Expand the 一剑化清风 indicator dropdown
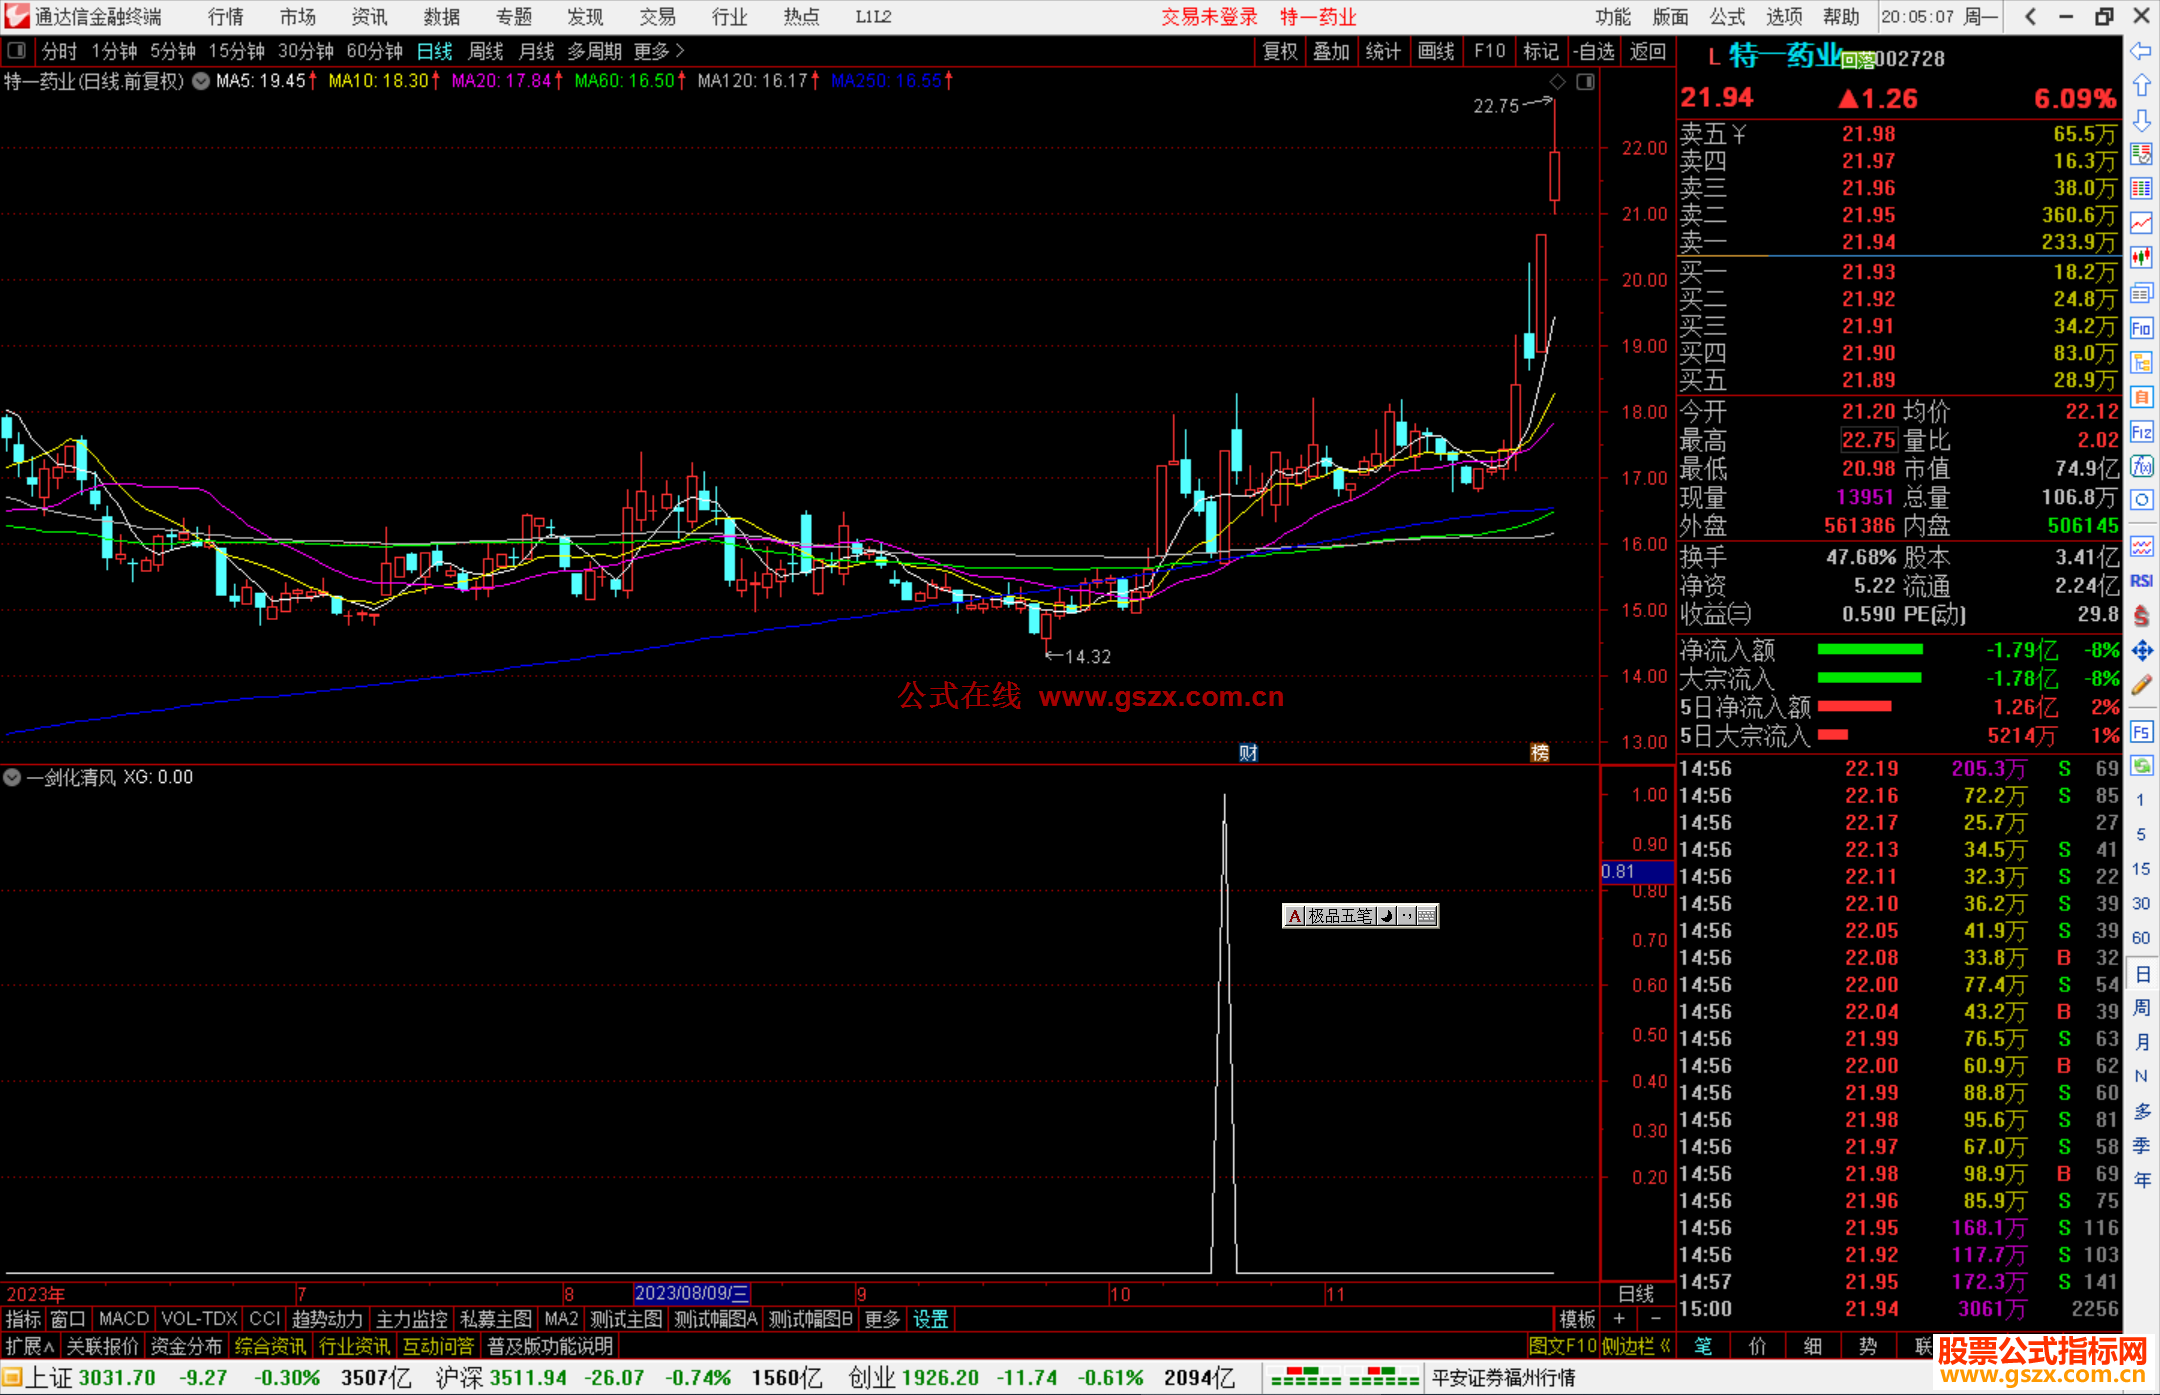This screenshot has height=1395, width=2160. pos(12,777)
